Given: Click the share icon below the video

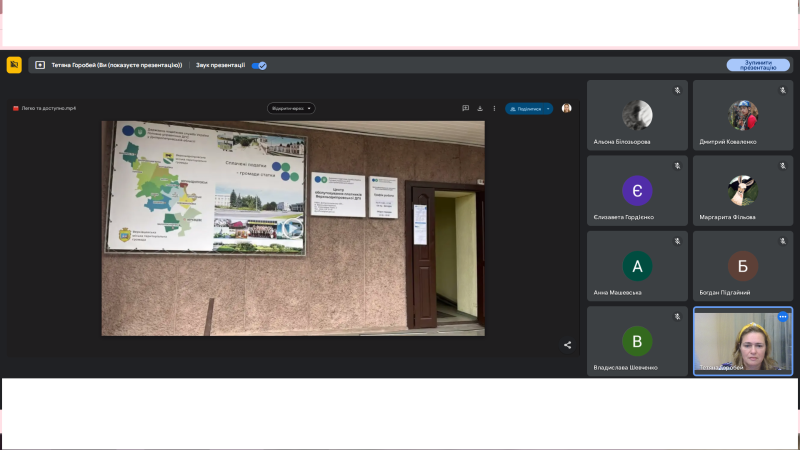Looking at the screenshot, I should [567, 345].
